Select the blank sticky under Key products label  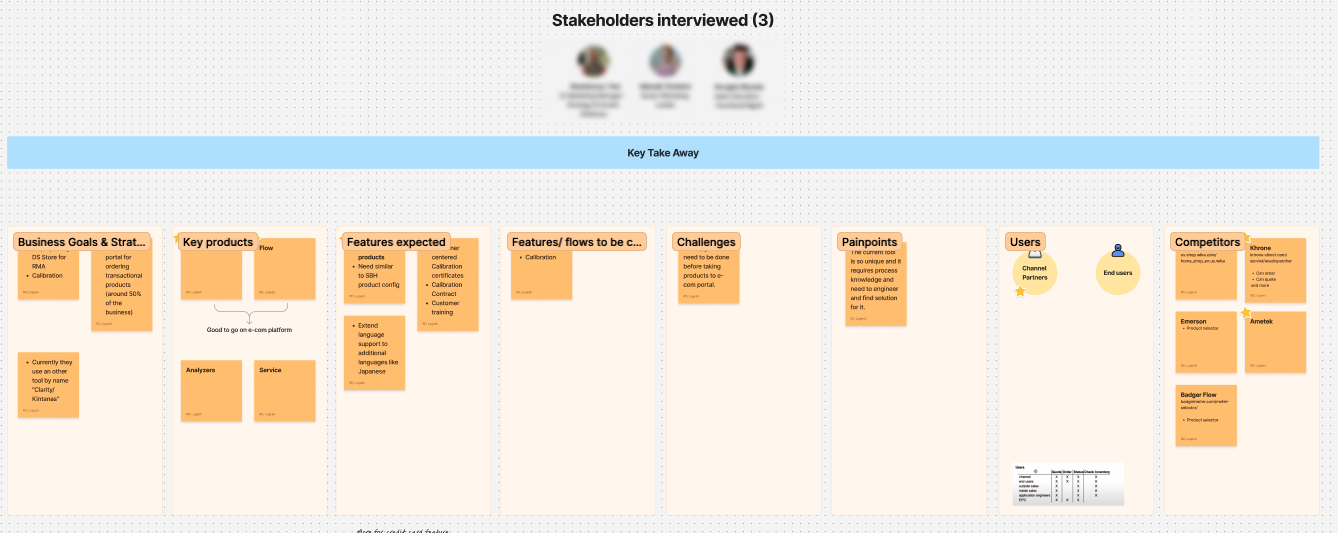point(212,275)
